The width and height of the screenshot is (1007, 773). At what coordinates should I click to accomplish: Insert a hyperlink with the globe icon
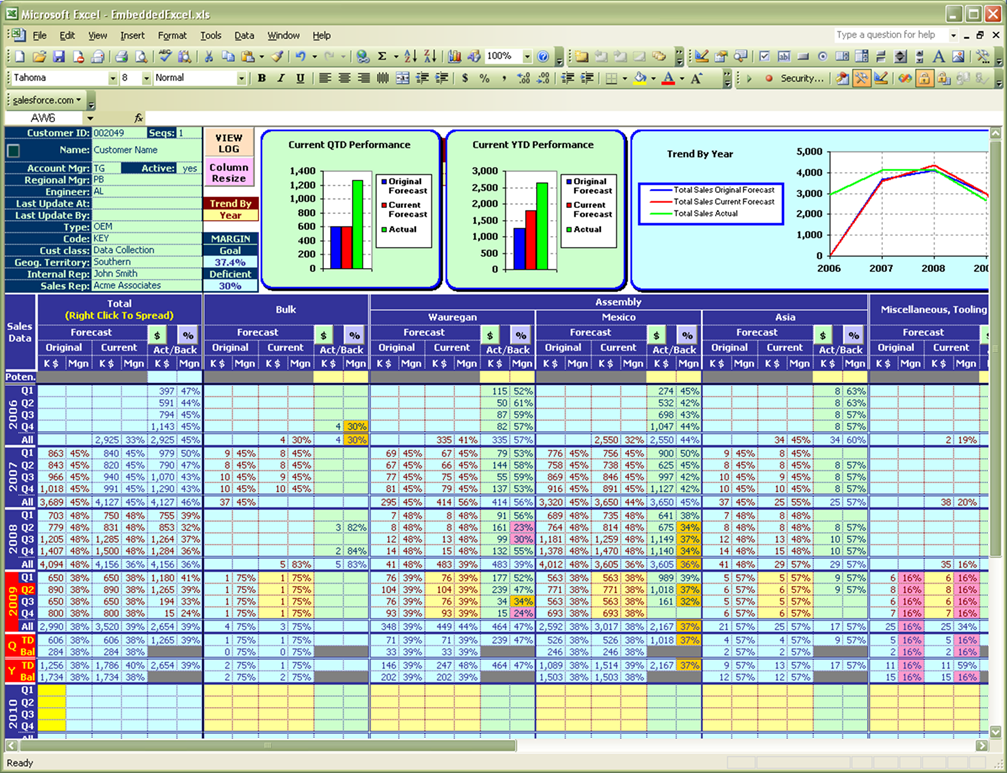point(363,56)
